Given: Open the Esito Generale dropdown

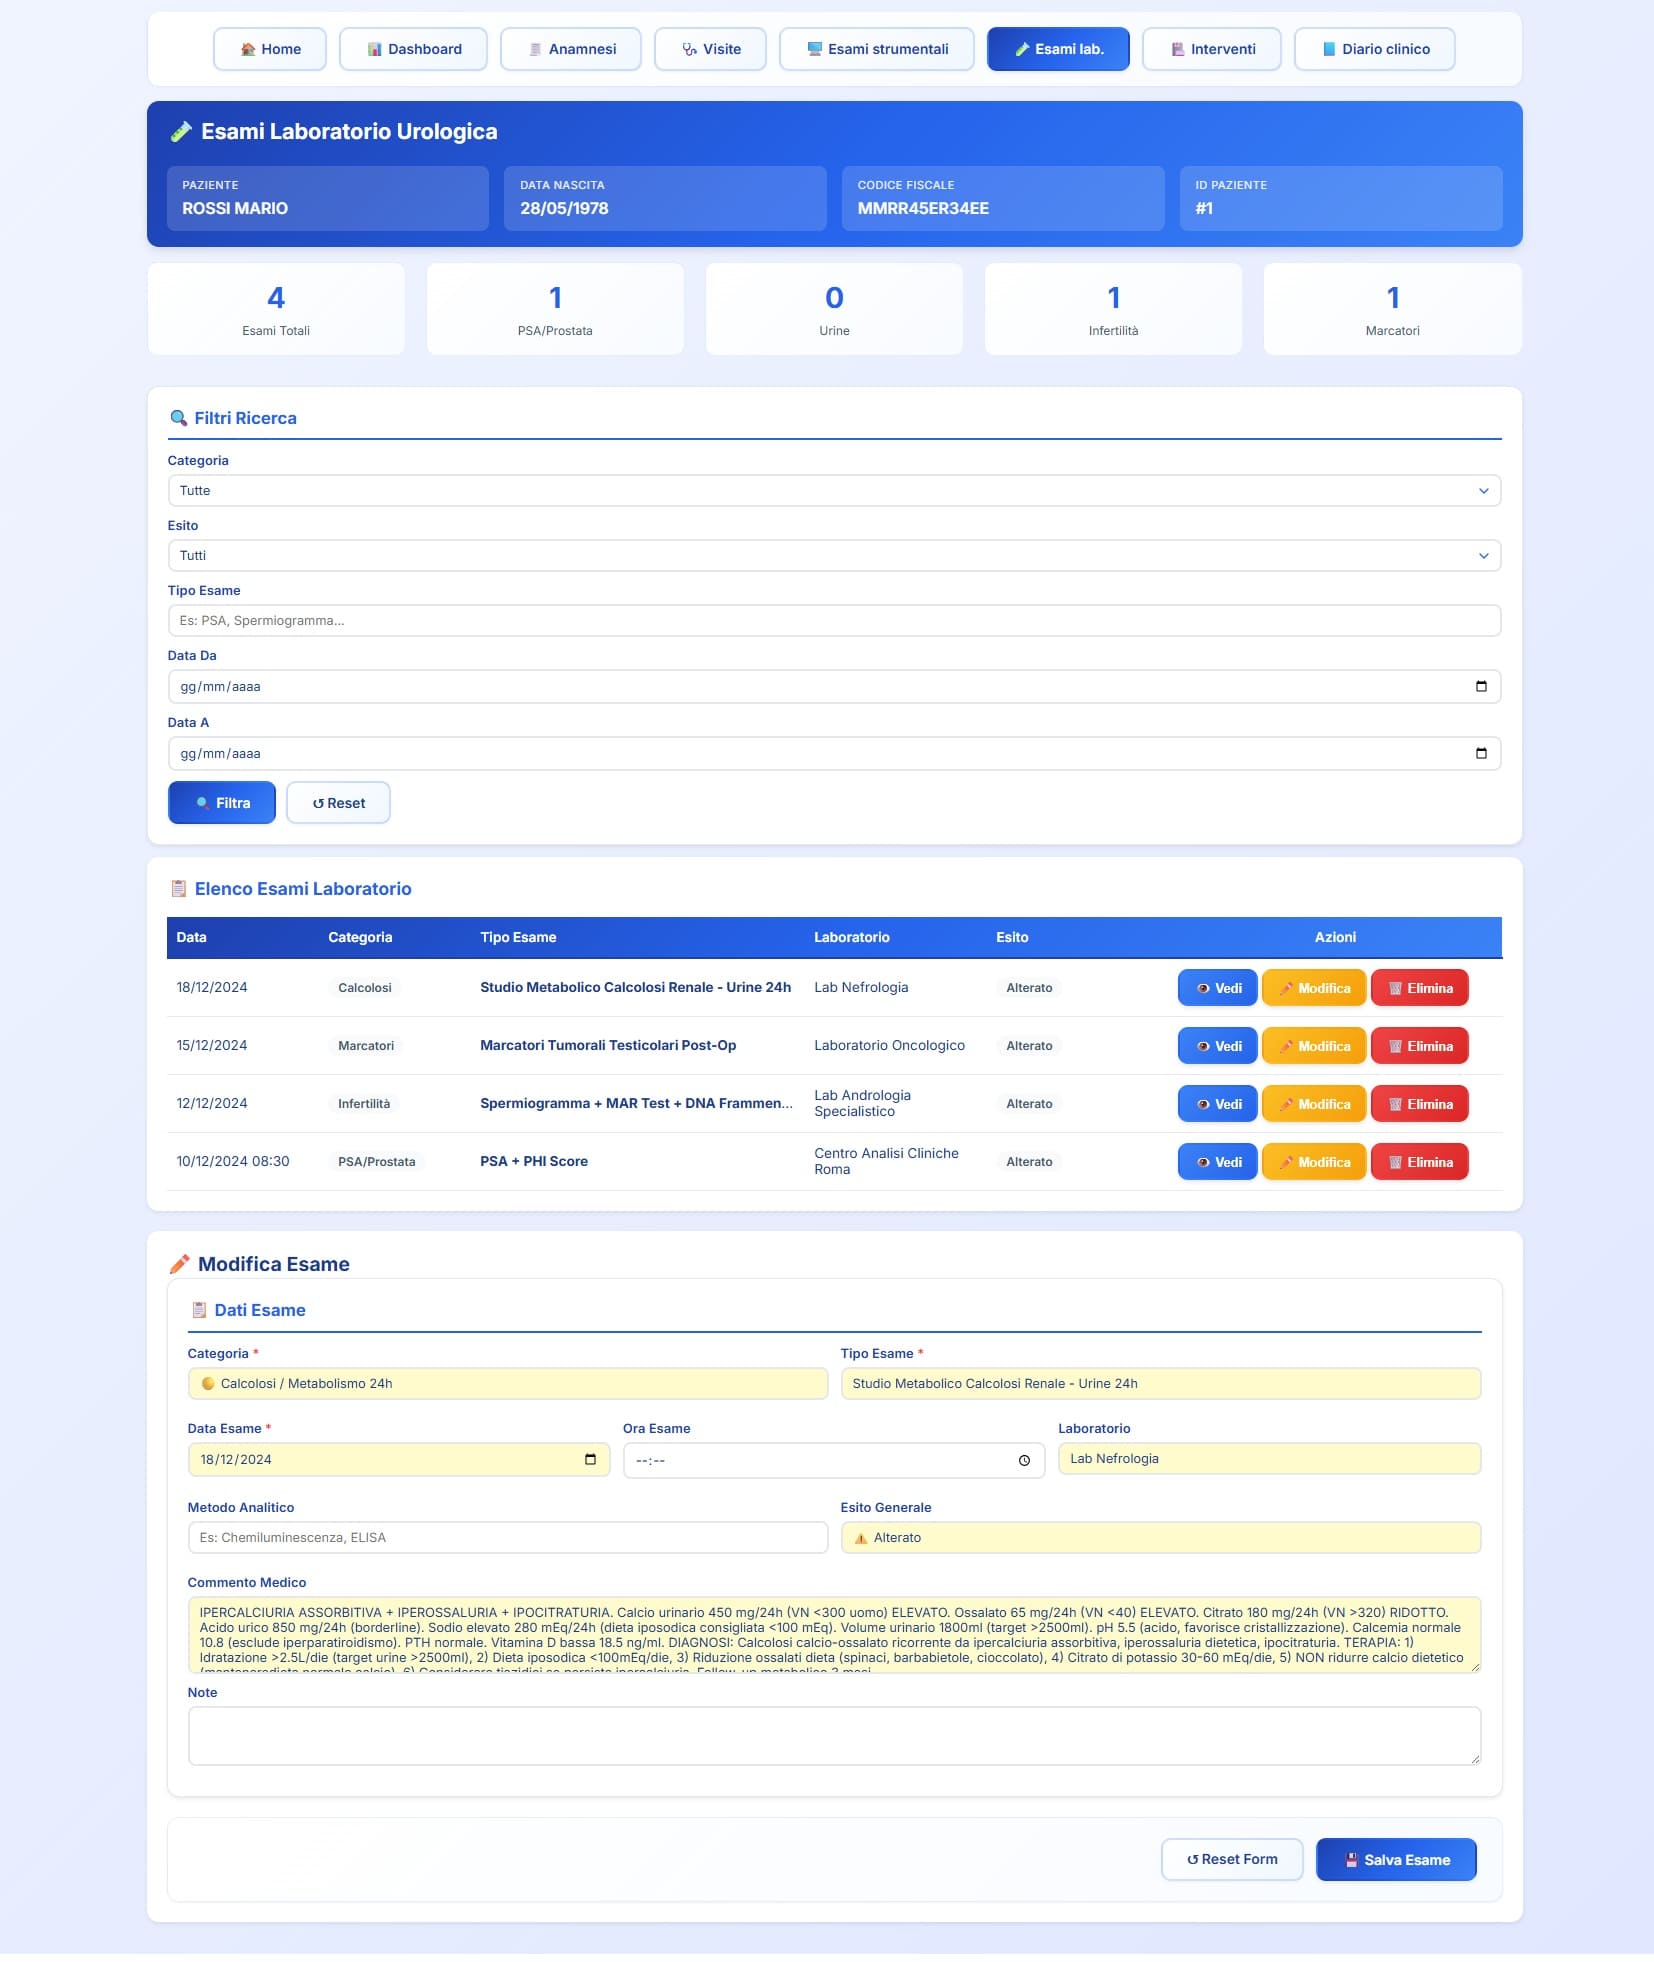Looking at the screenshot, I should [1160, 1537].
